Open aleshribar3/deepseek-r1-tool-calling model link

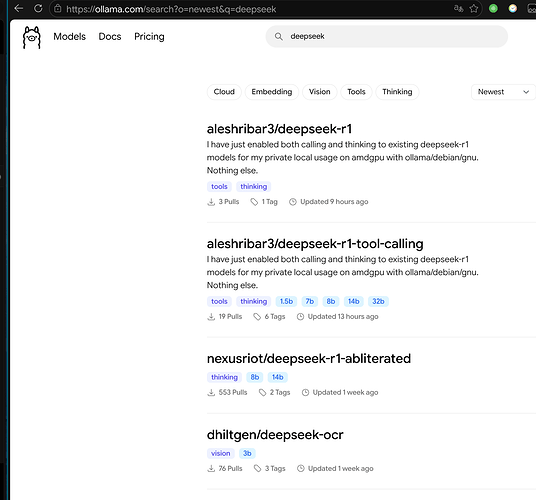315,244
